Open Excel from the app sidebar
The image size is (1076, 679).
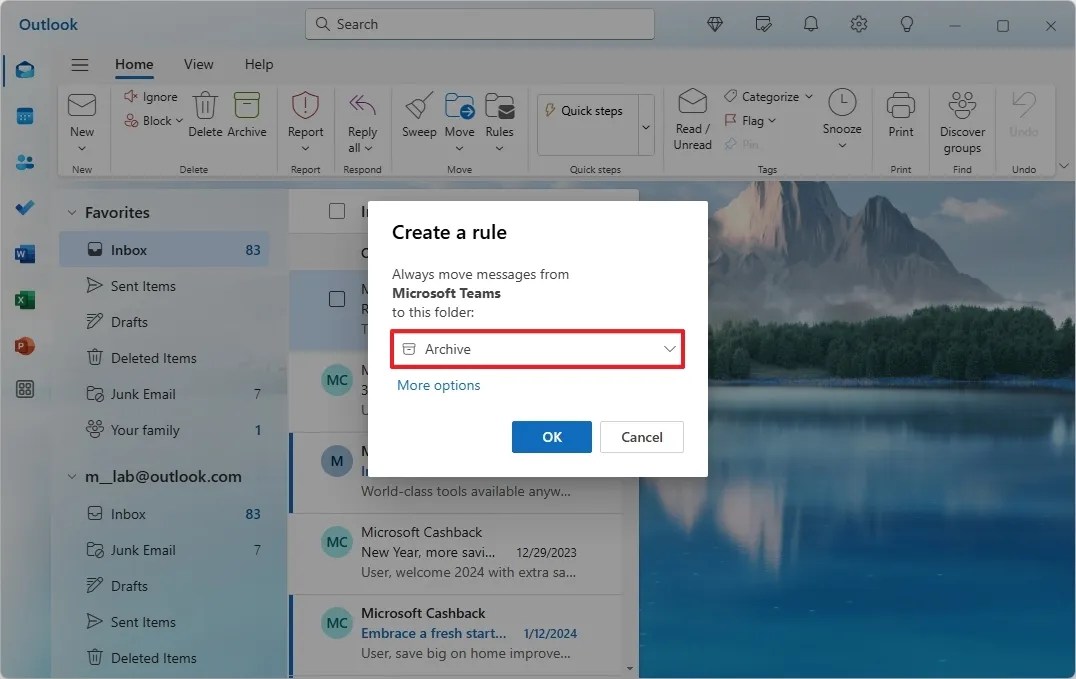click(x=25, y=299)
